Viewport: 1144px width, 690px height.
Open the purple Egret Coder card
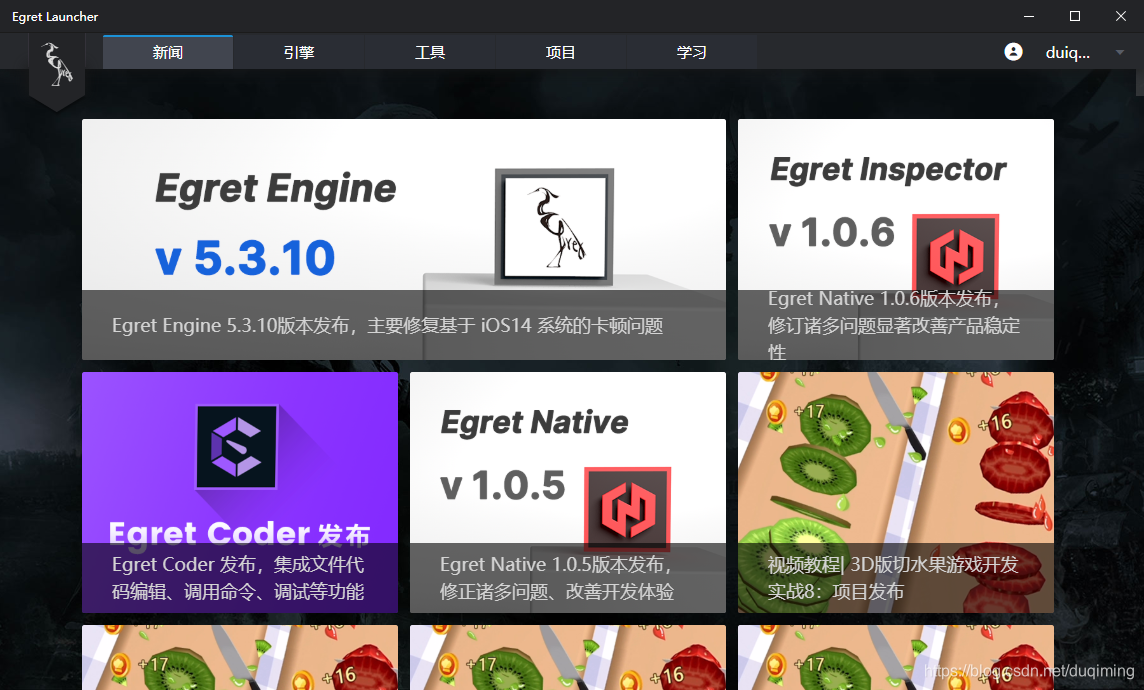click(240, 492)
